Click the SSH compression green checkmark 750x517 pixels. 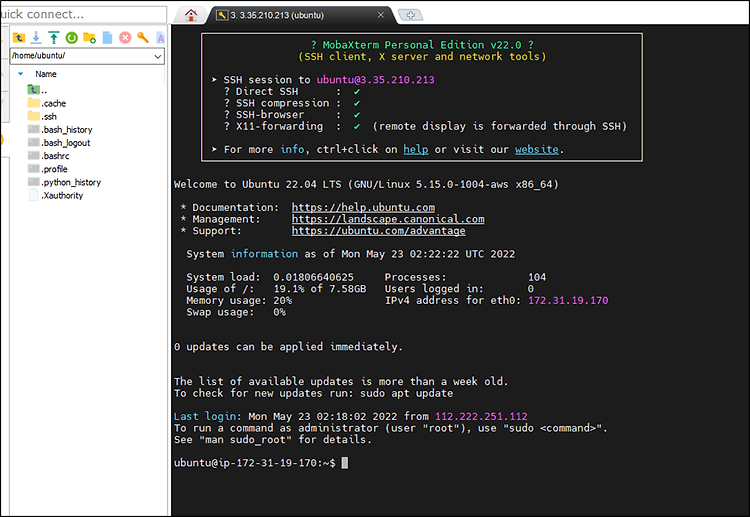pos(357,103)
